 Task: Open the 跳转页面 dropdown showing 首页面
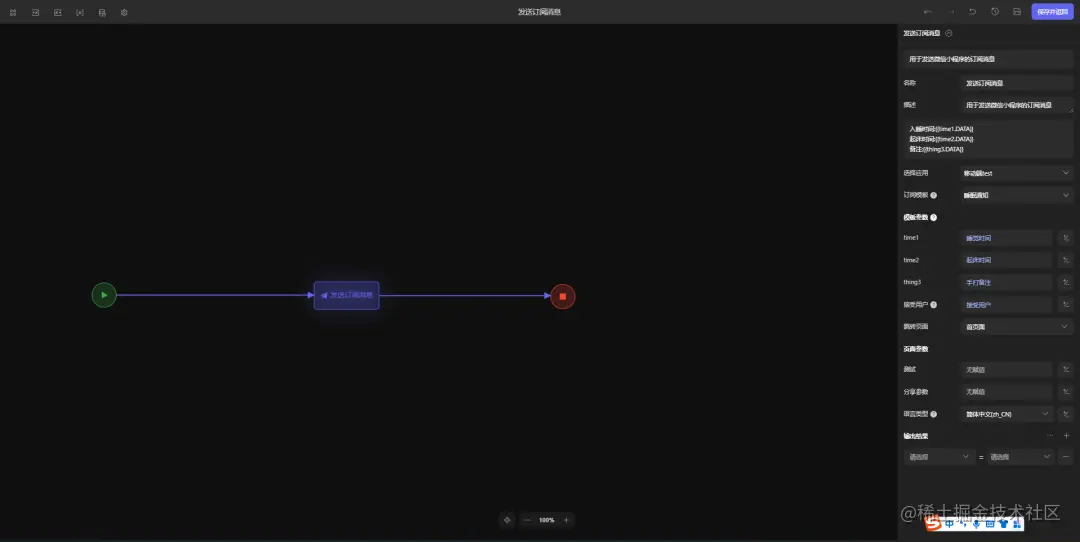click(1017, 326)
